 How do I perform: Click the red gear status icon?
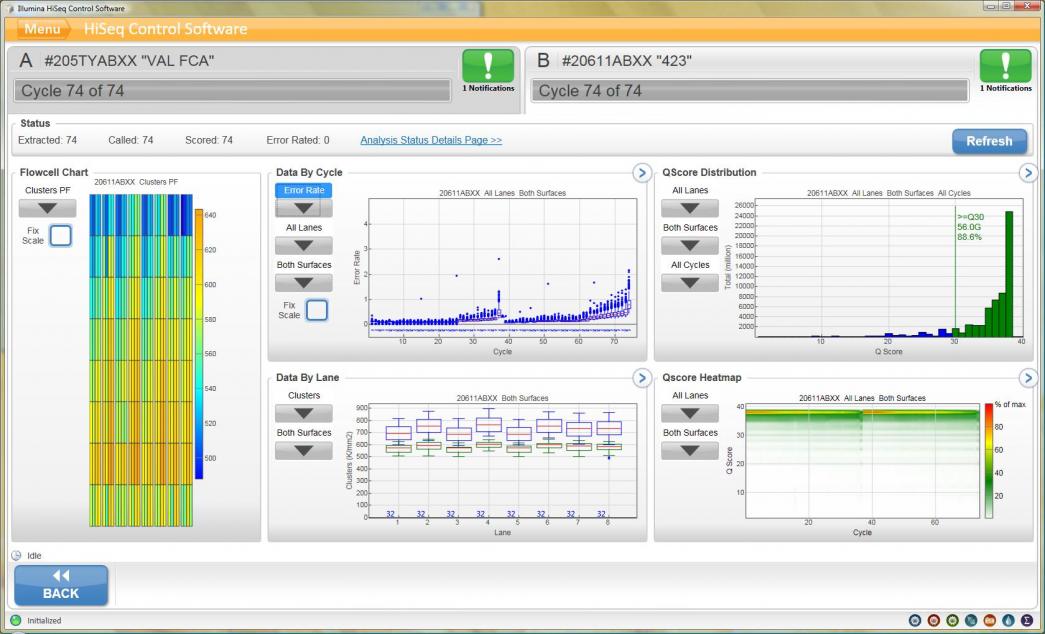(x=934, y=620)
